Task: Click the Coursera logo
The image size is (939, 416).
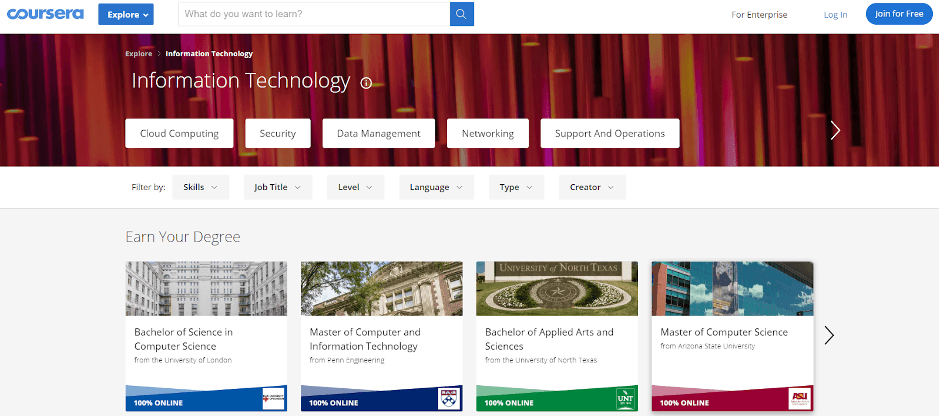Action: tap(44, 15)
